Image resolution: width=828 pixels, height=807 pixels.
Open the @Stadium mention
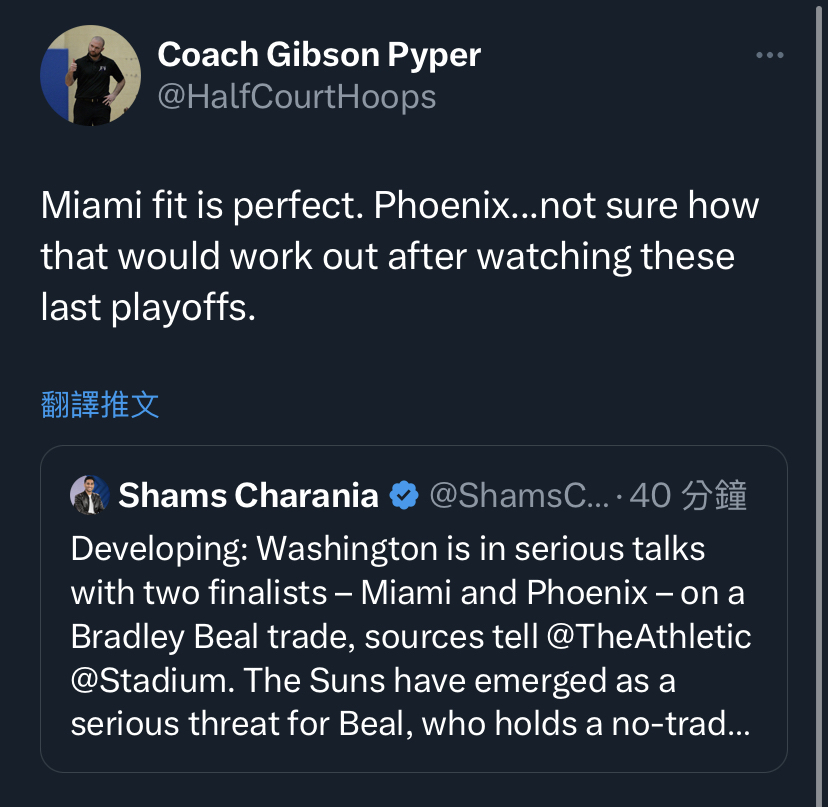(x=152, y=680)
